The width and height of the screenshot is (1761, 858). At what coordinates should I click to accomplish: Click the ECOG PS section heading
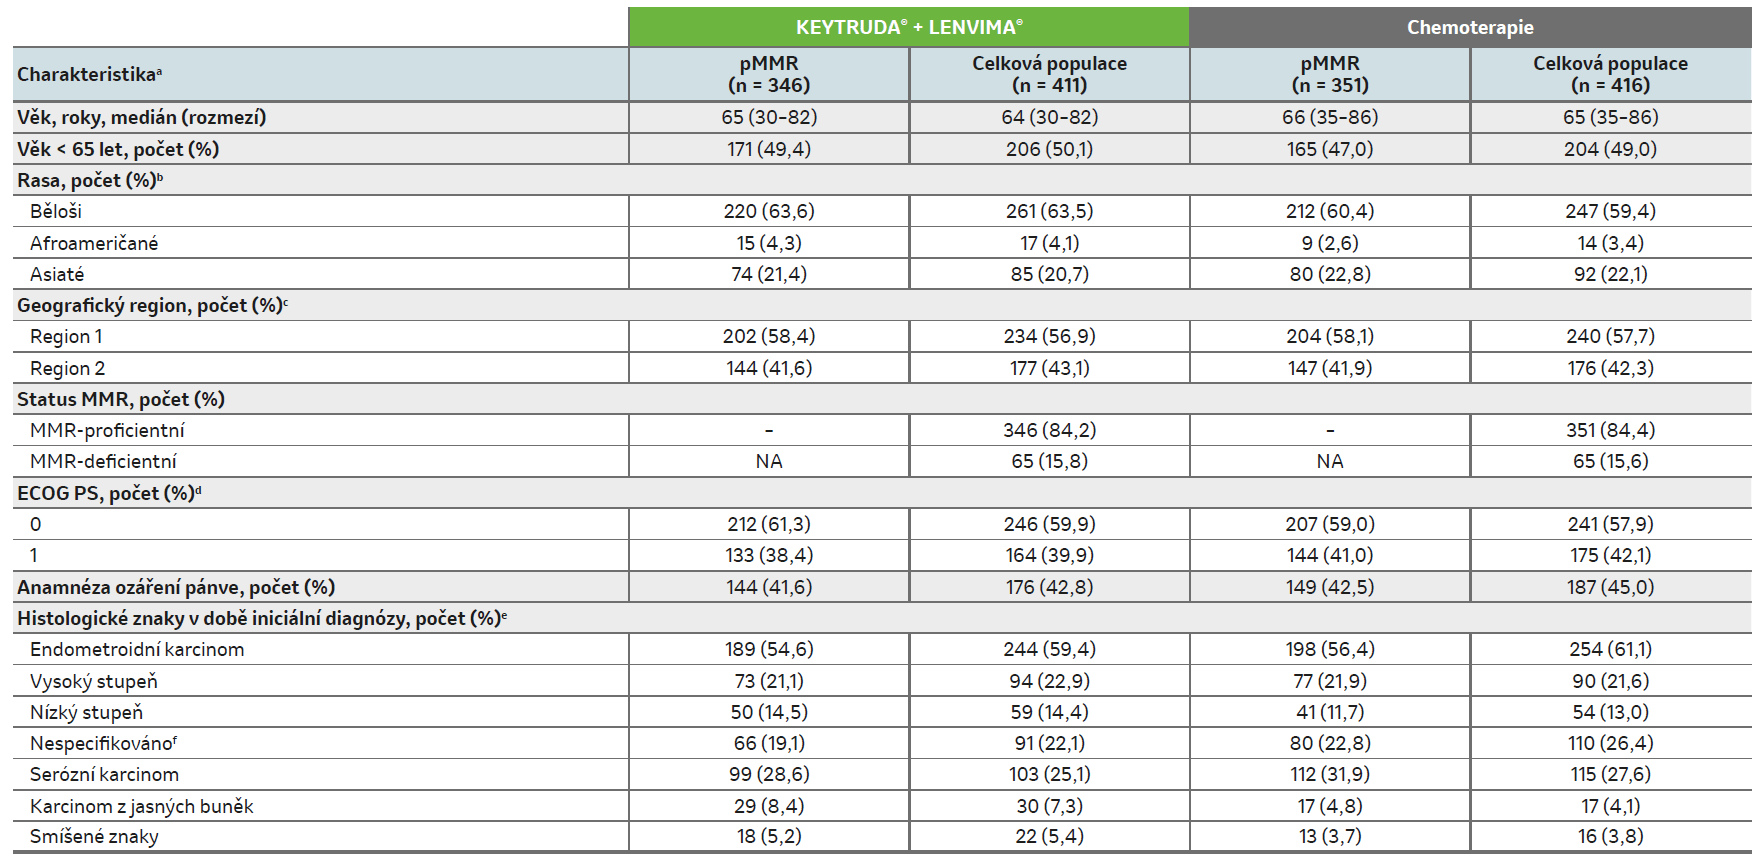click(108, 493)
